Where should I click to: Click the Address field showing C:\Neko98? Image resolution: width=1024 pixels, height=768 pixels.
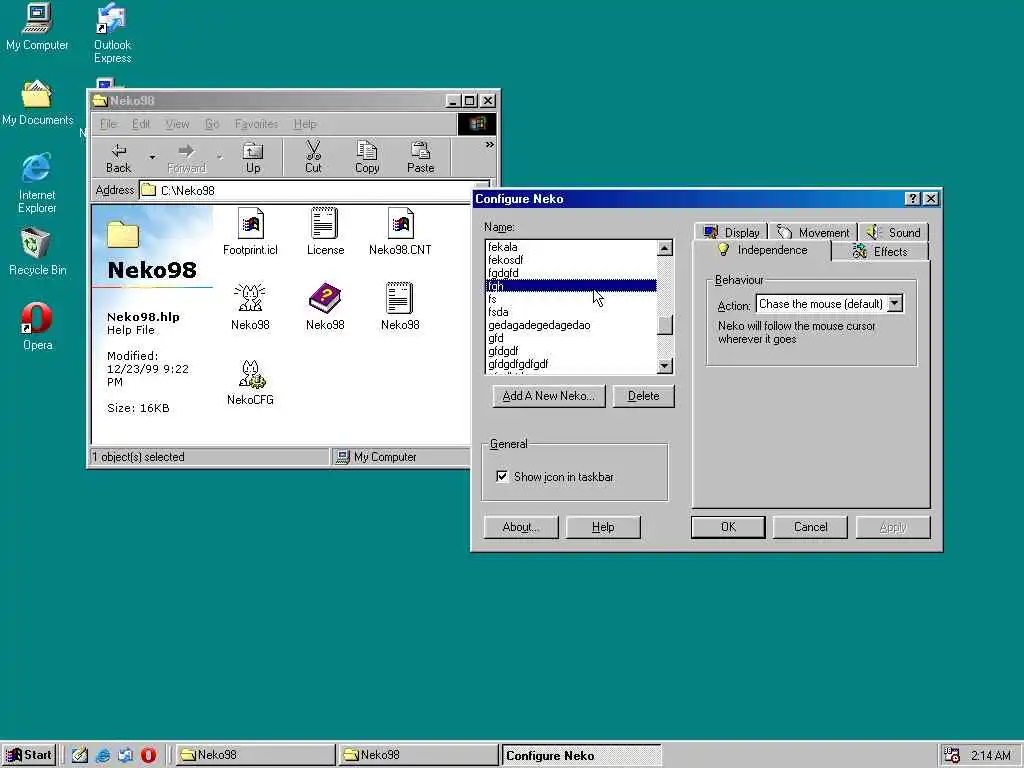(315, 191)
